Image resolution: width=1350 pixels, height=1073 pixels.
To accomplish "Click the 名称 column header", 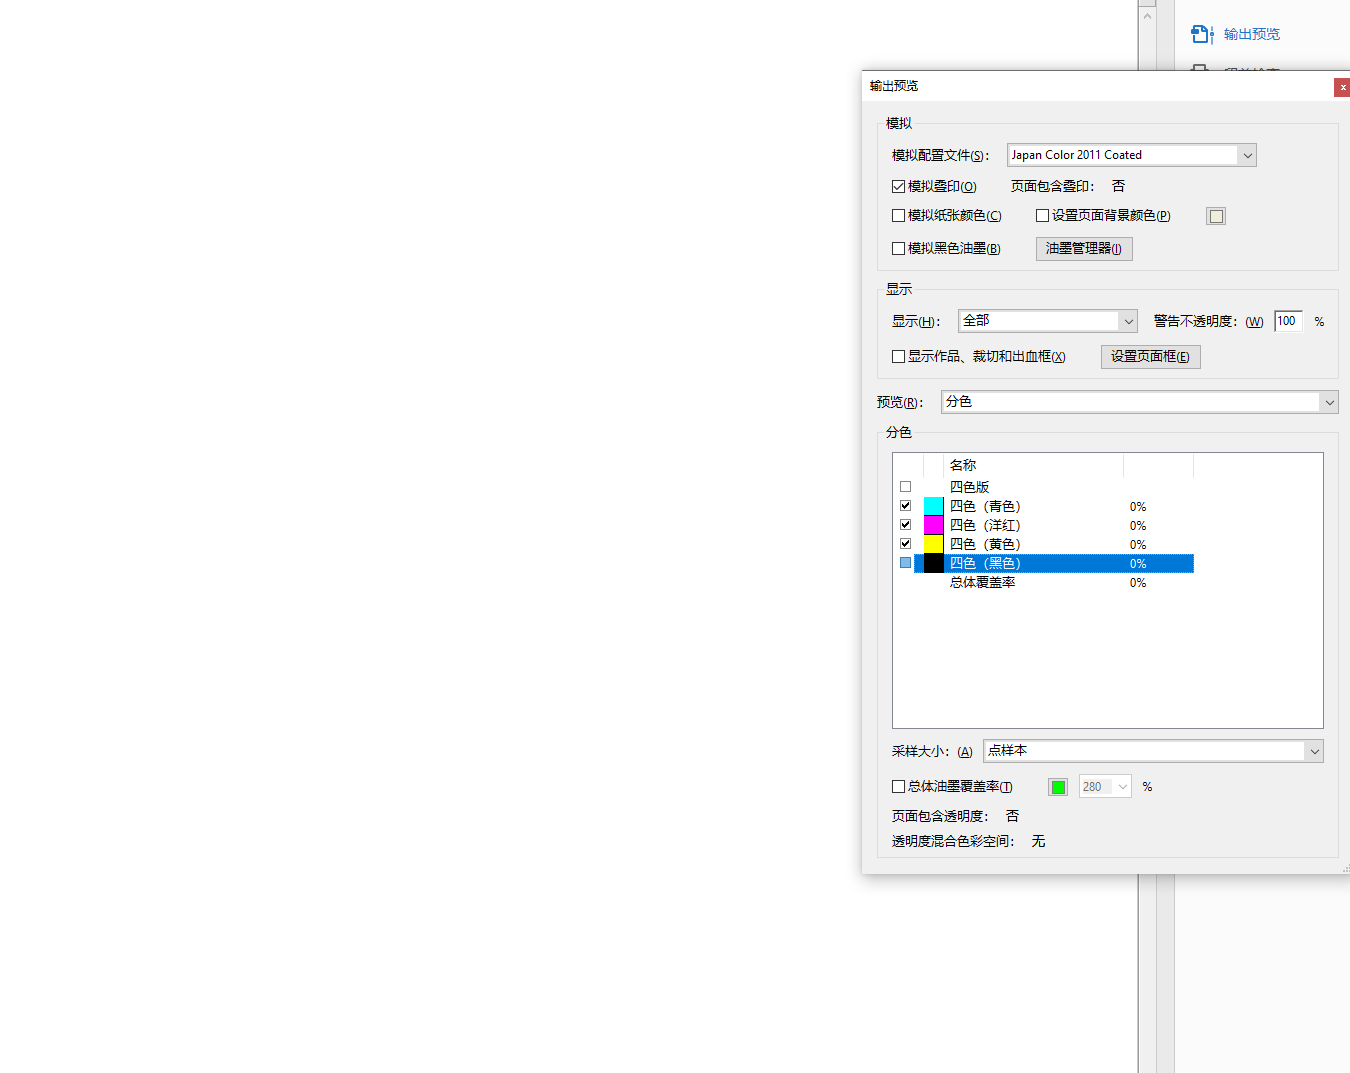I will 1033,465.
